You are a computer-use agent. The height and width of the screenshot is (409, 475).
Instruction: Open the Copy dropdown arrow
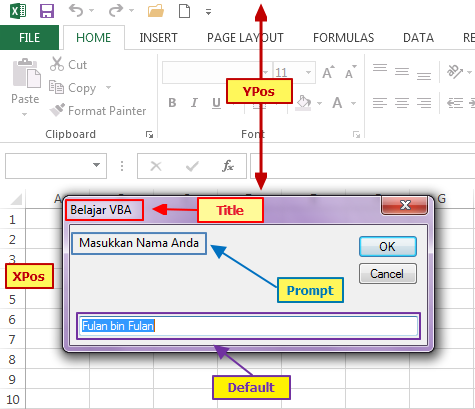[108, 88]
